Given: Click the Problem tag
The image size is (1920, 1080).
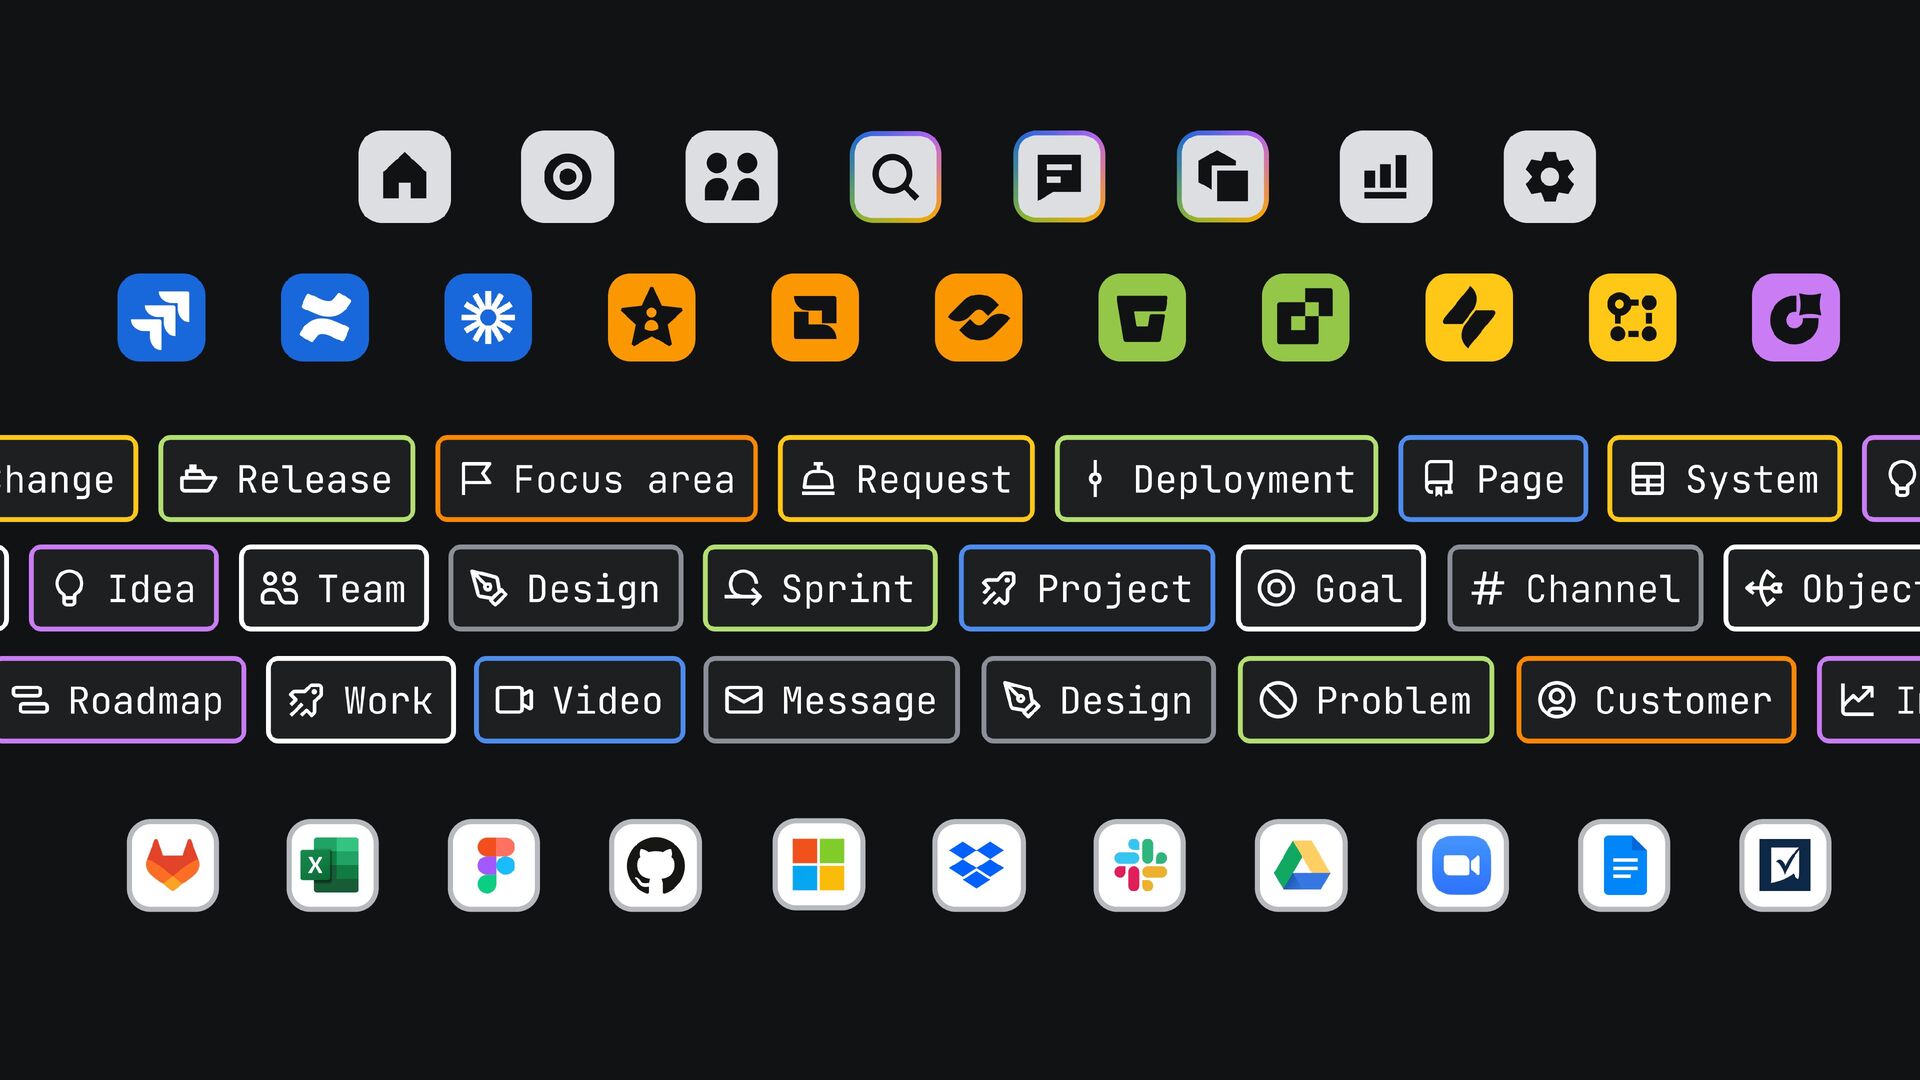Looking at the screenshot, I should click(1366, 700).
